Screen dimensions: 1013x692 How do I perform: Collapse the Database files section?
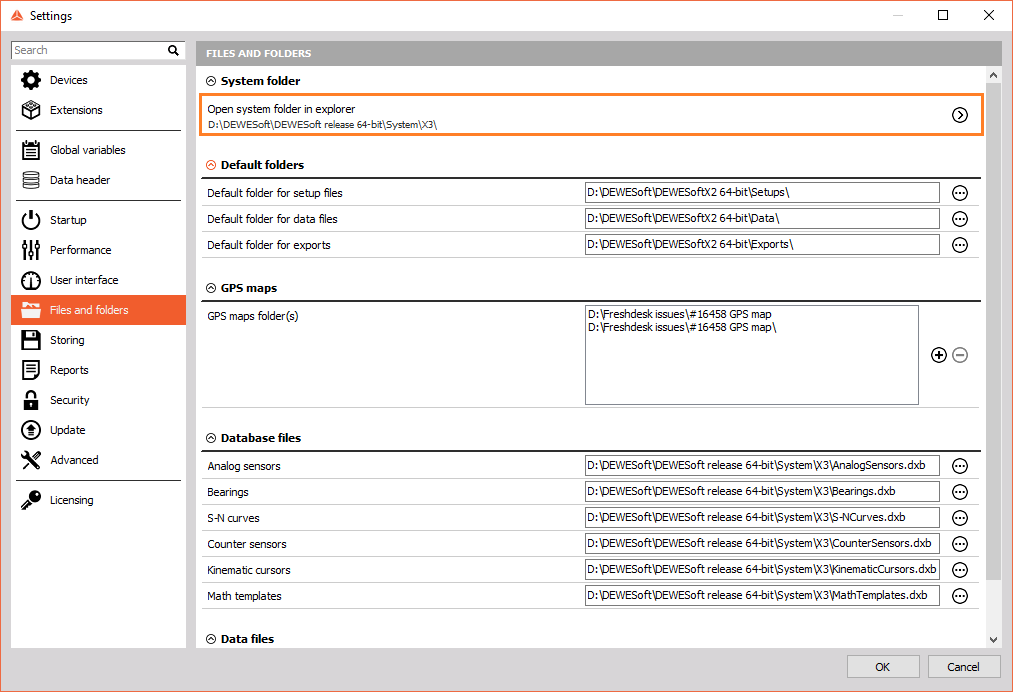pos(211,438)
